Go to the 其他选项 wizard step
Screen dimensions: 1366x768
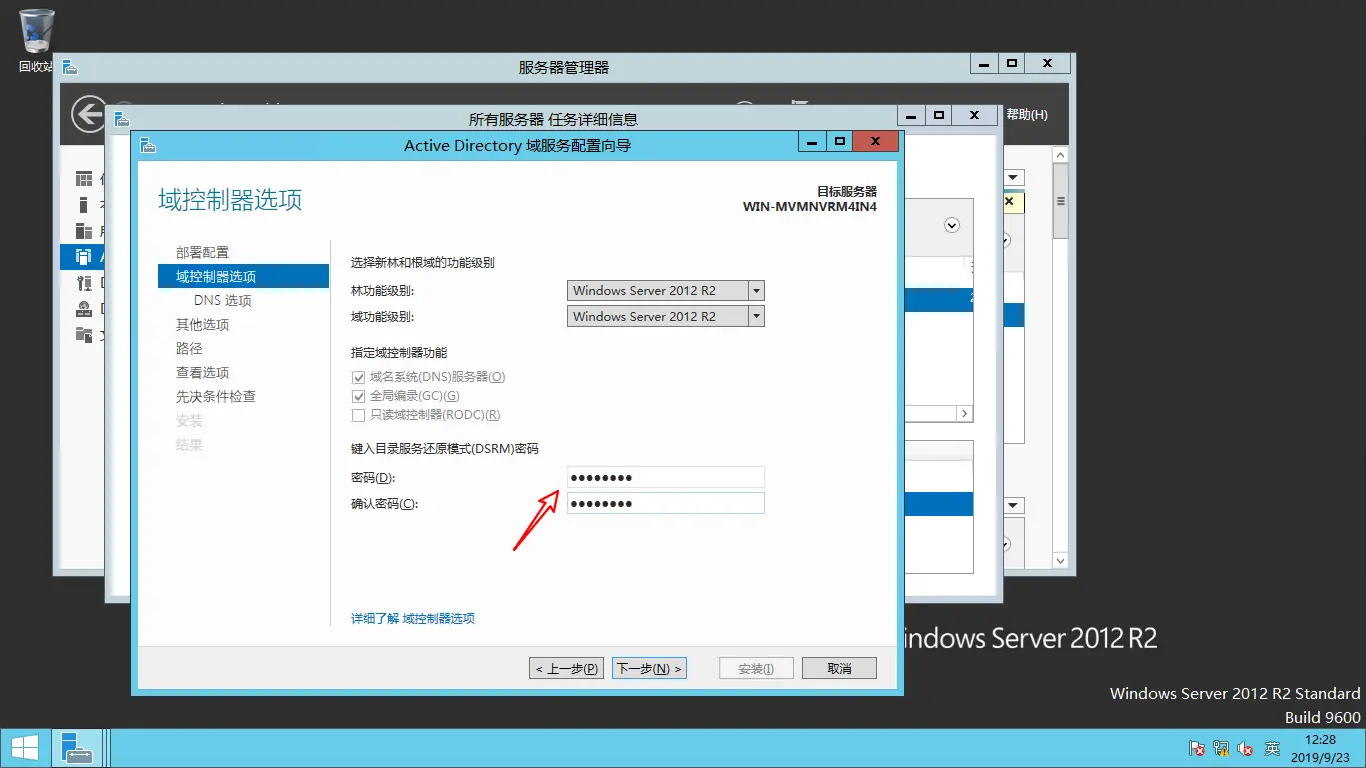click(203, 324)
